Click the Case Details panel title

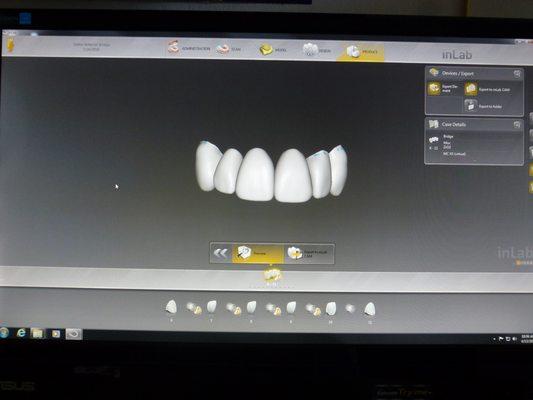pyautogui.click(x=453, y=124)
